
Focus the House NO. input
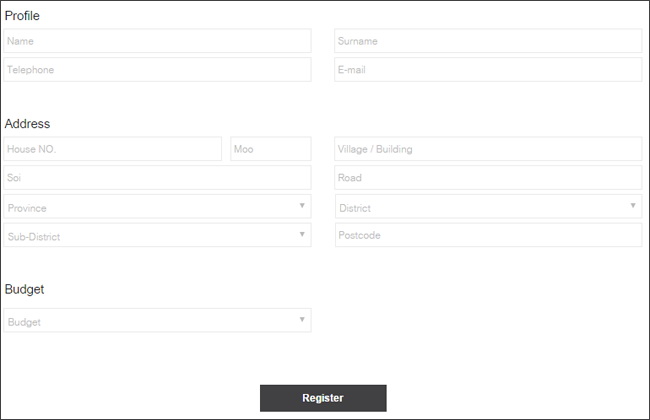(112, 149)
